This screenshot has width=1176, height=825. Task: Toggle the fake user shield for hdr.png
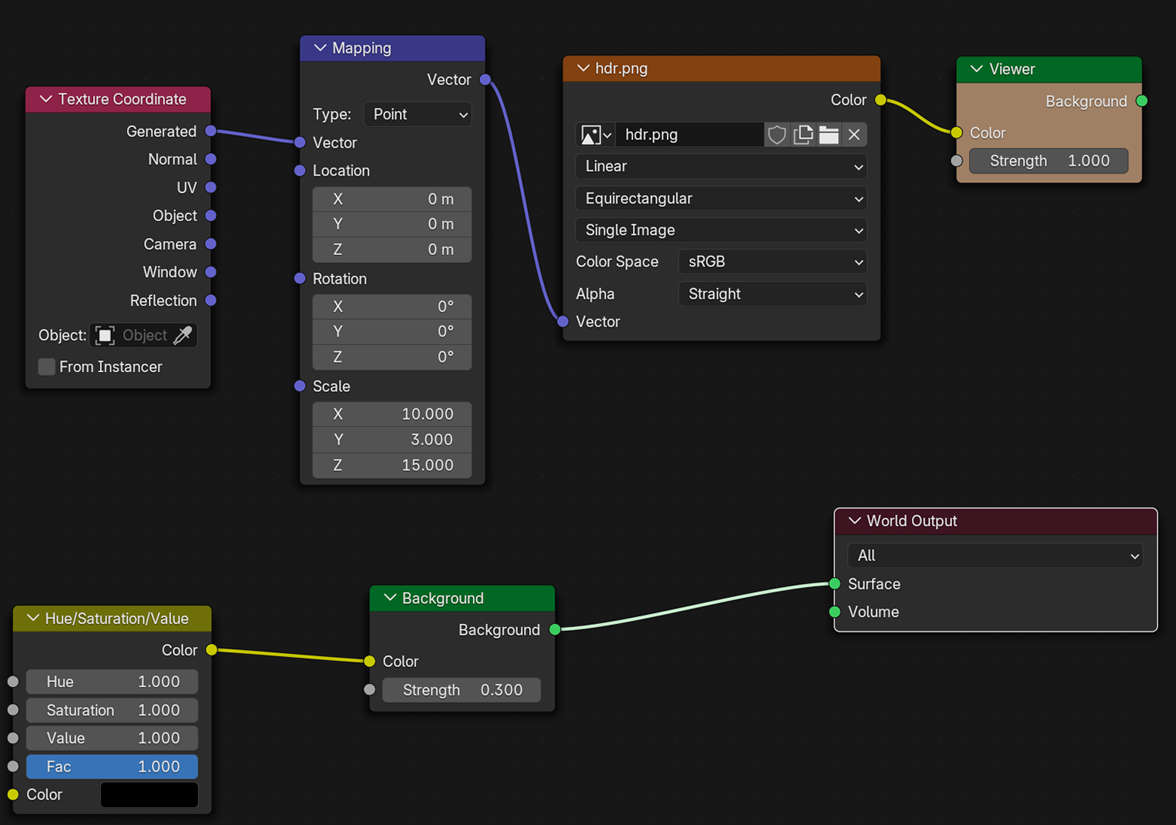click(777, 134)
